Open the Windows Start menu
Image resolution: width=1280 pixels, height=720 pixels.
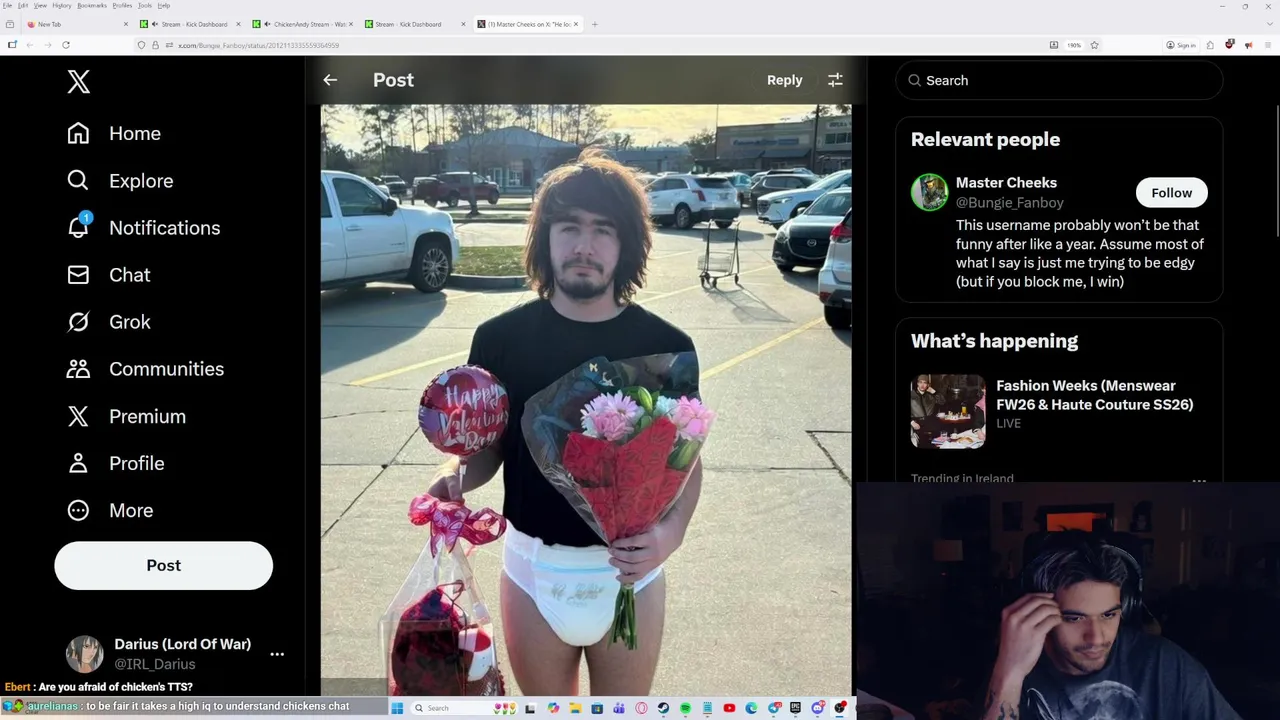click(397, 708)
